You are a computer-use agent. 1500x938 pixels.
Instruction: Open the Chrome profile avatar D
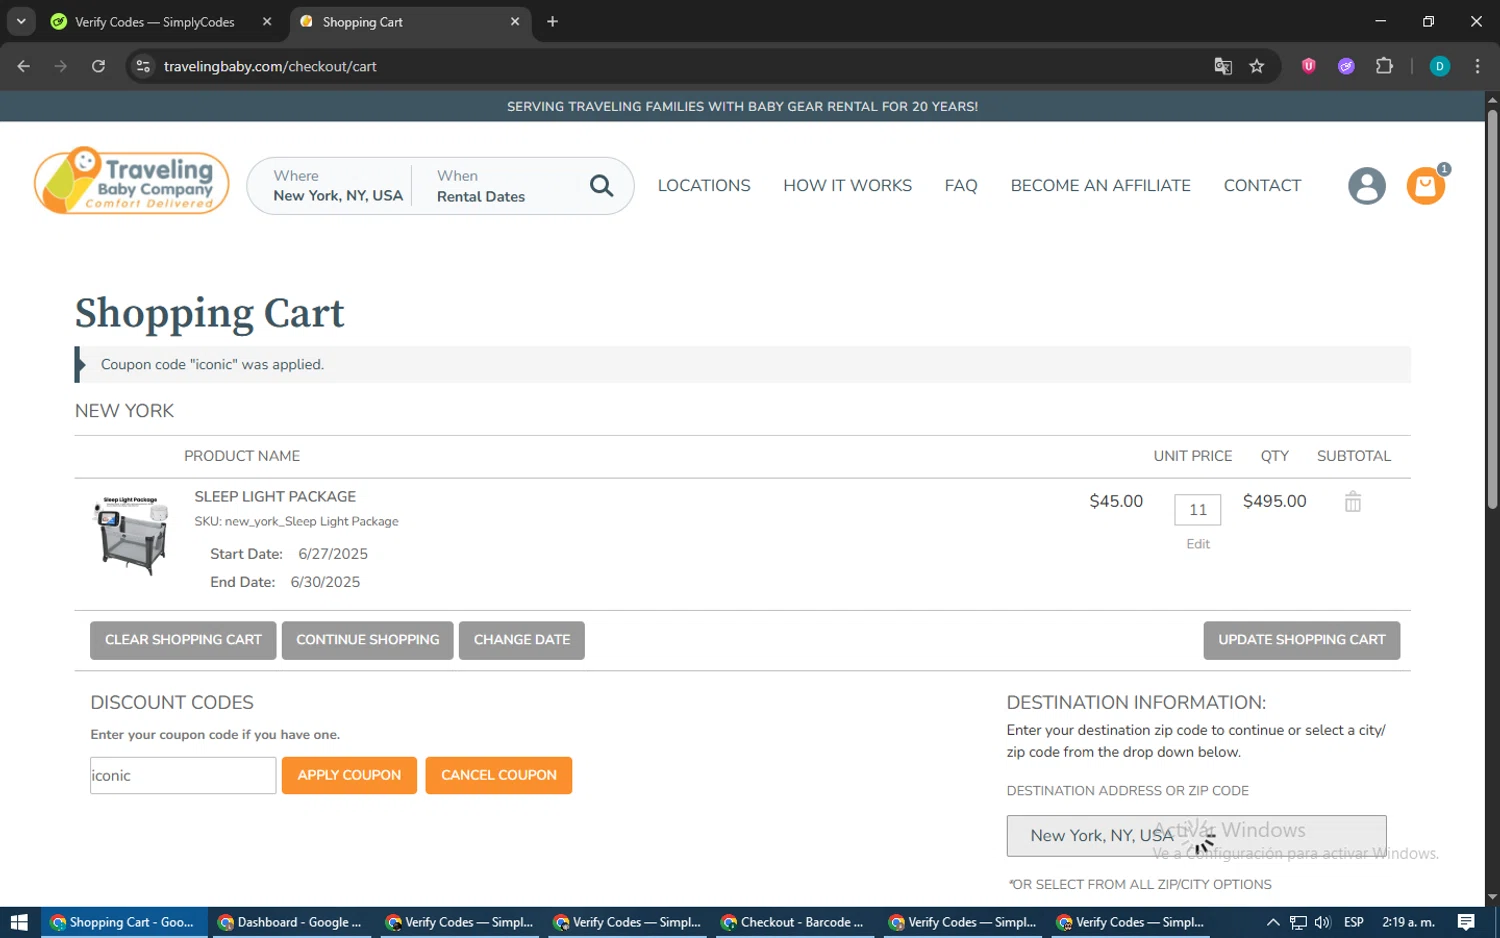1440,66
